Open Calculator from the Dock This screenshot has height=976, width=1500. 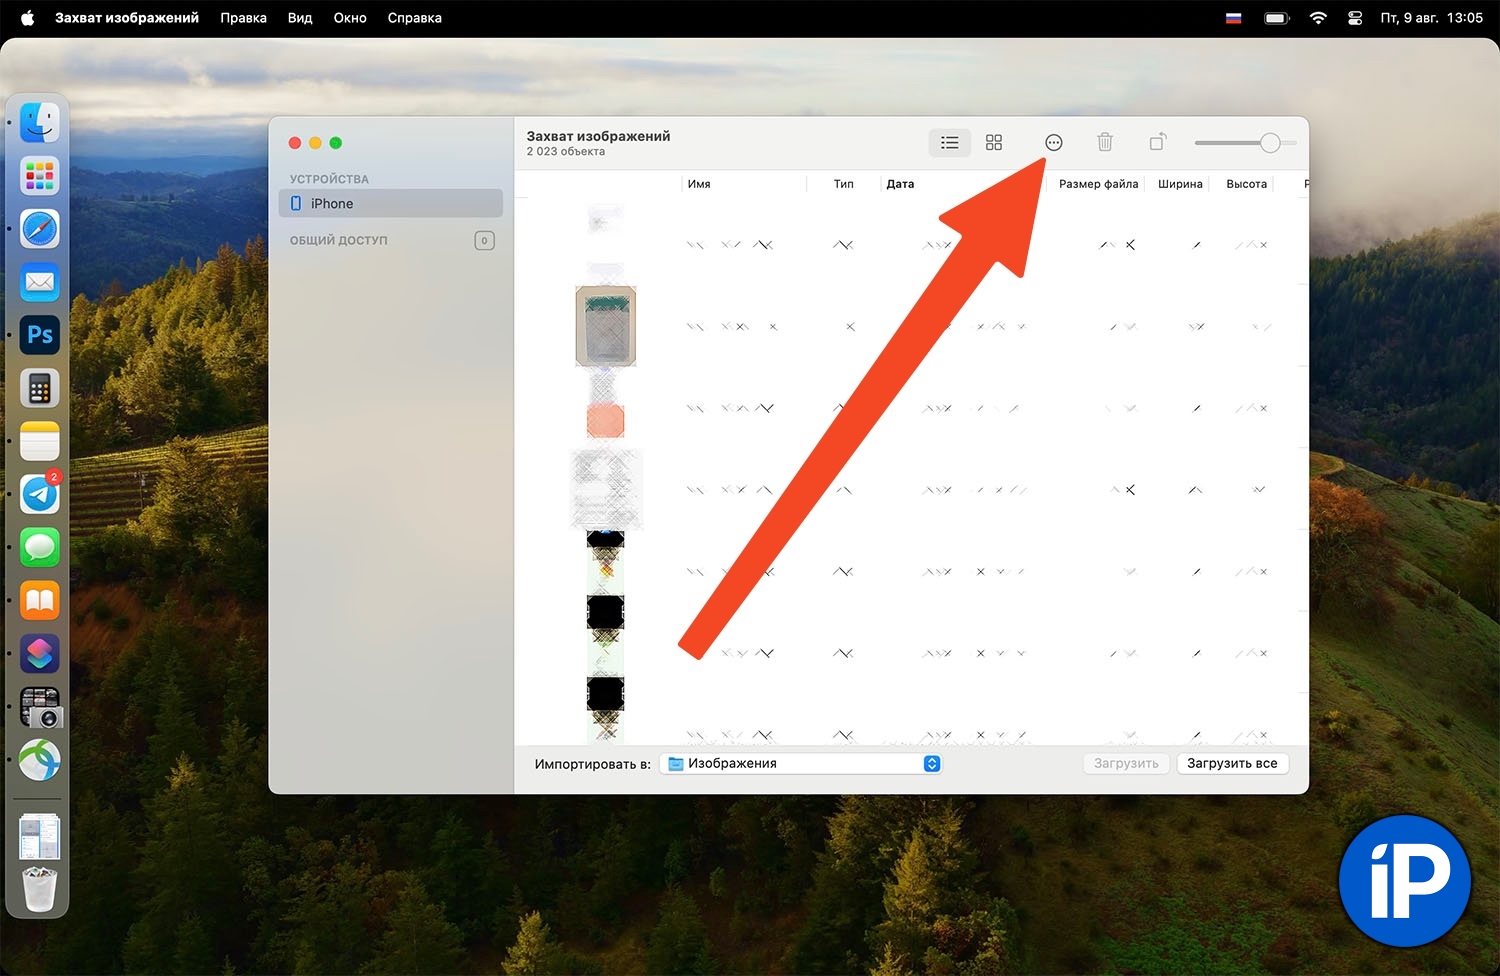click(40, 388)
